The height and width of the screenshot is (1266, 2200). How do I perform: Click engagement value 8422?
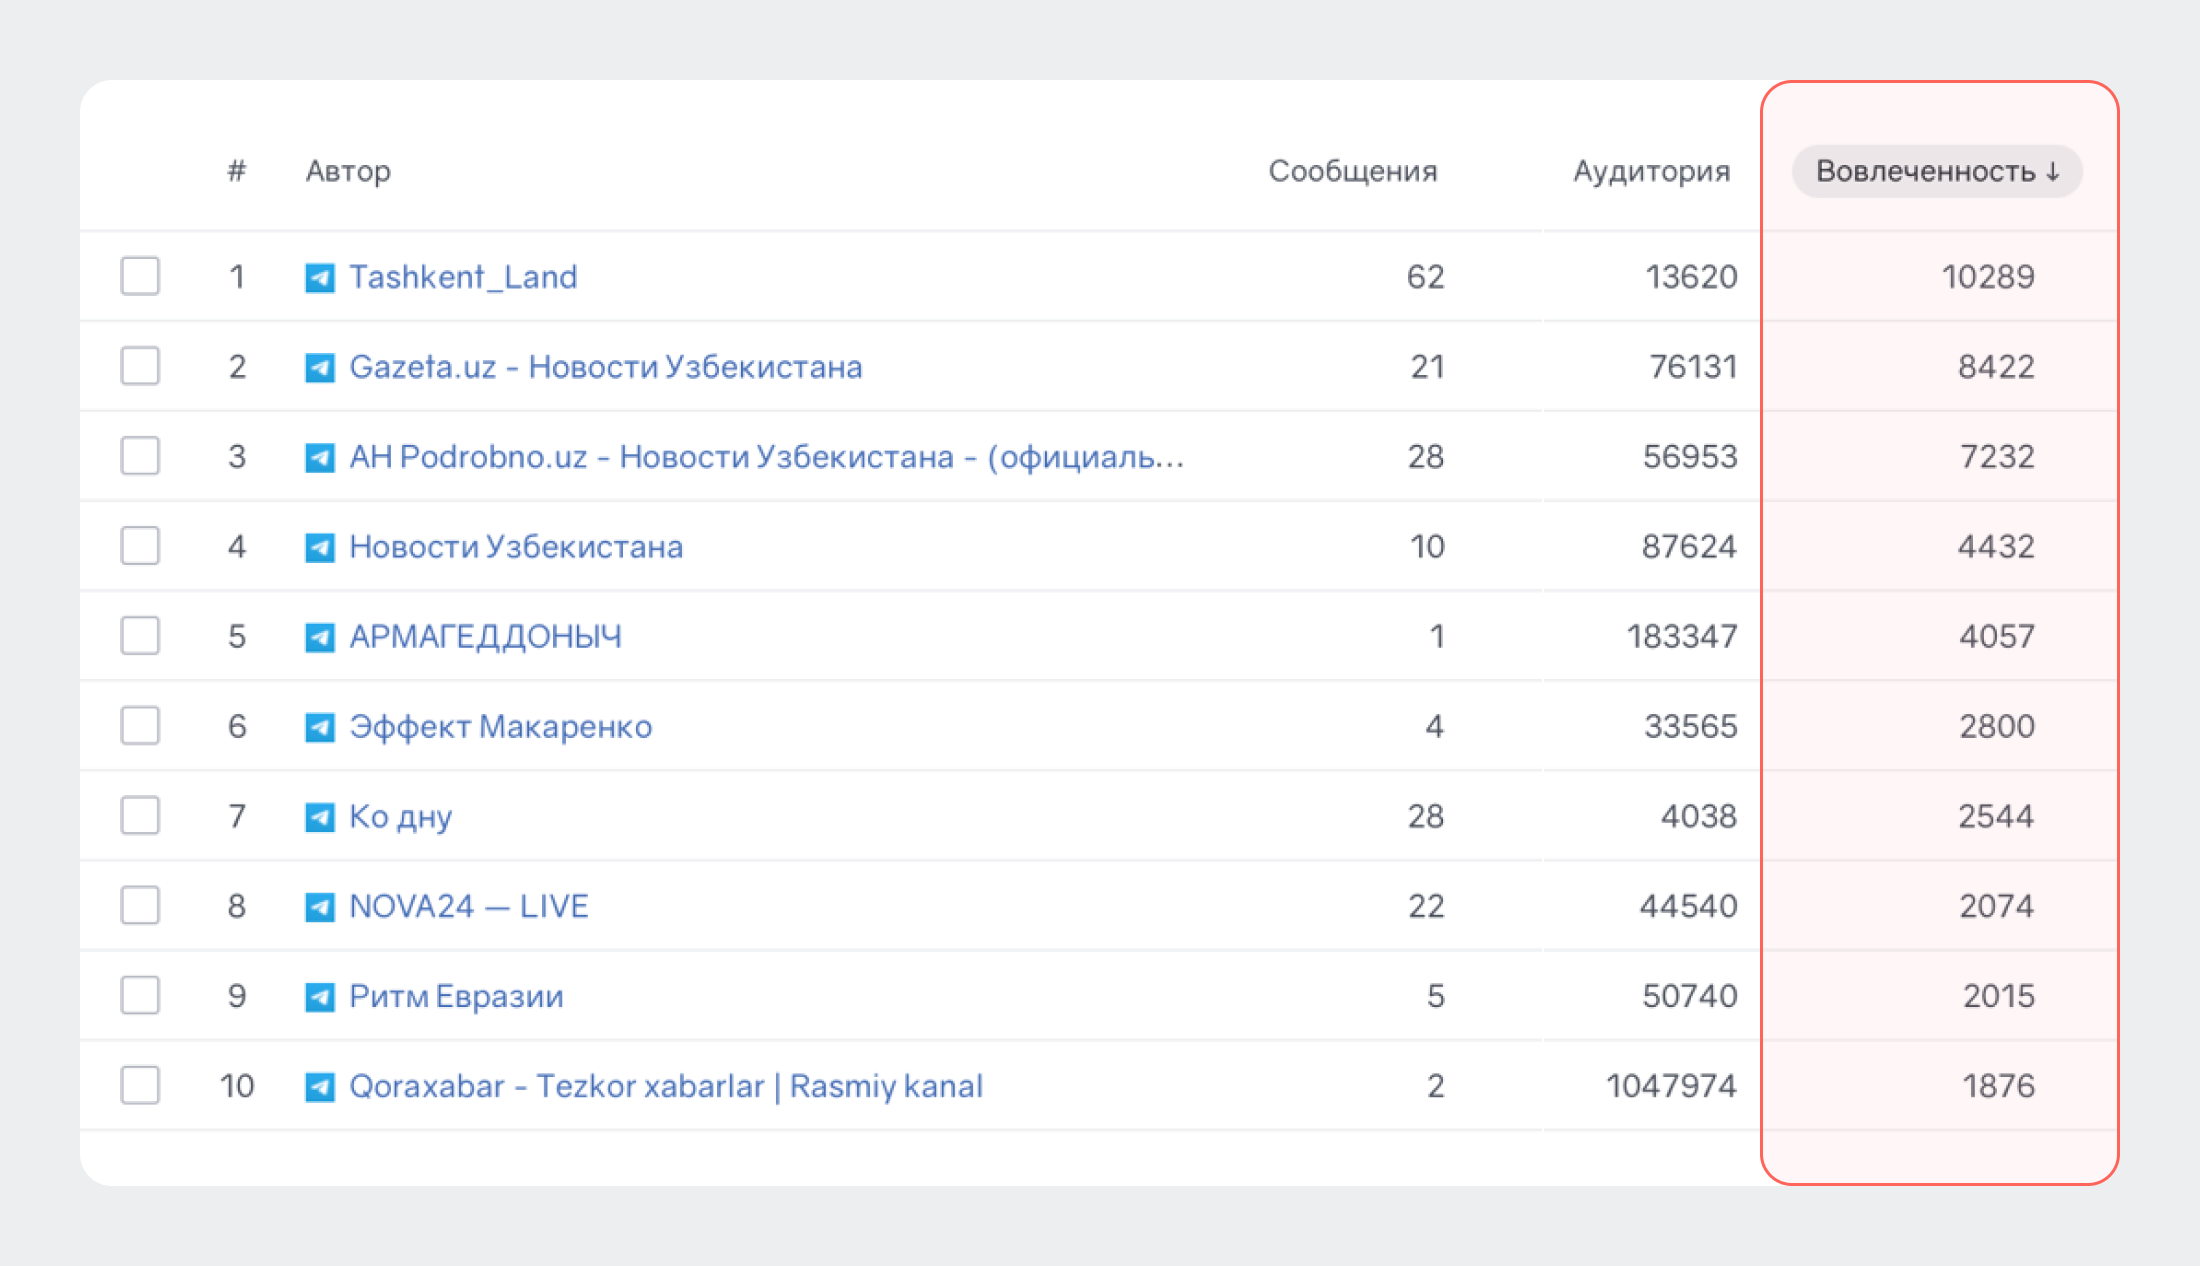coord(1996,366)
